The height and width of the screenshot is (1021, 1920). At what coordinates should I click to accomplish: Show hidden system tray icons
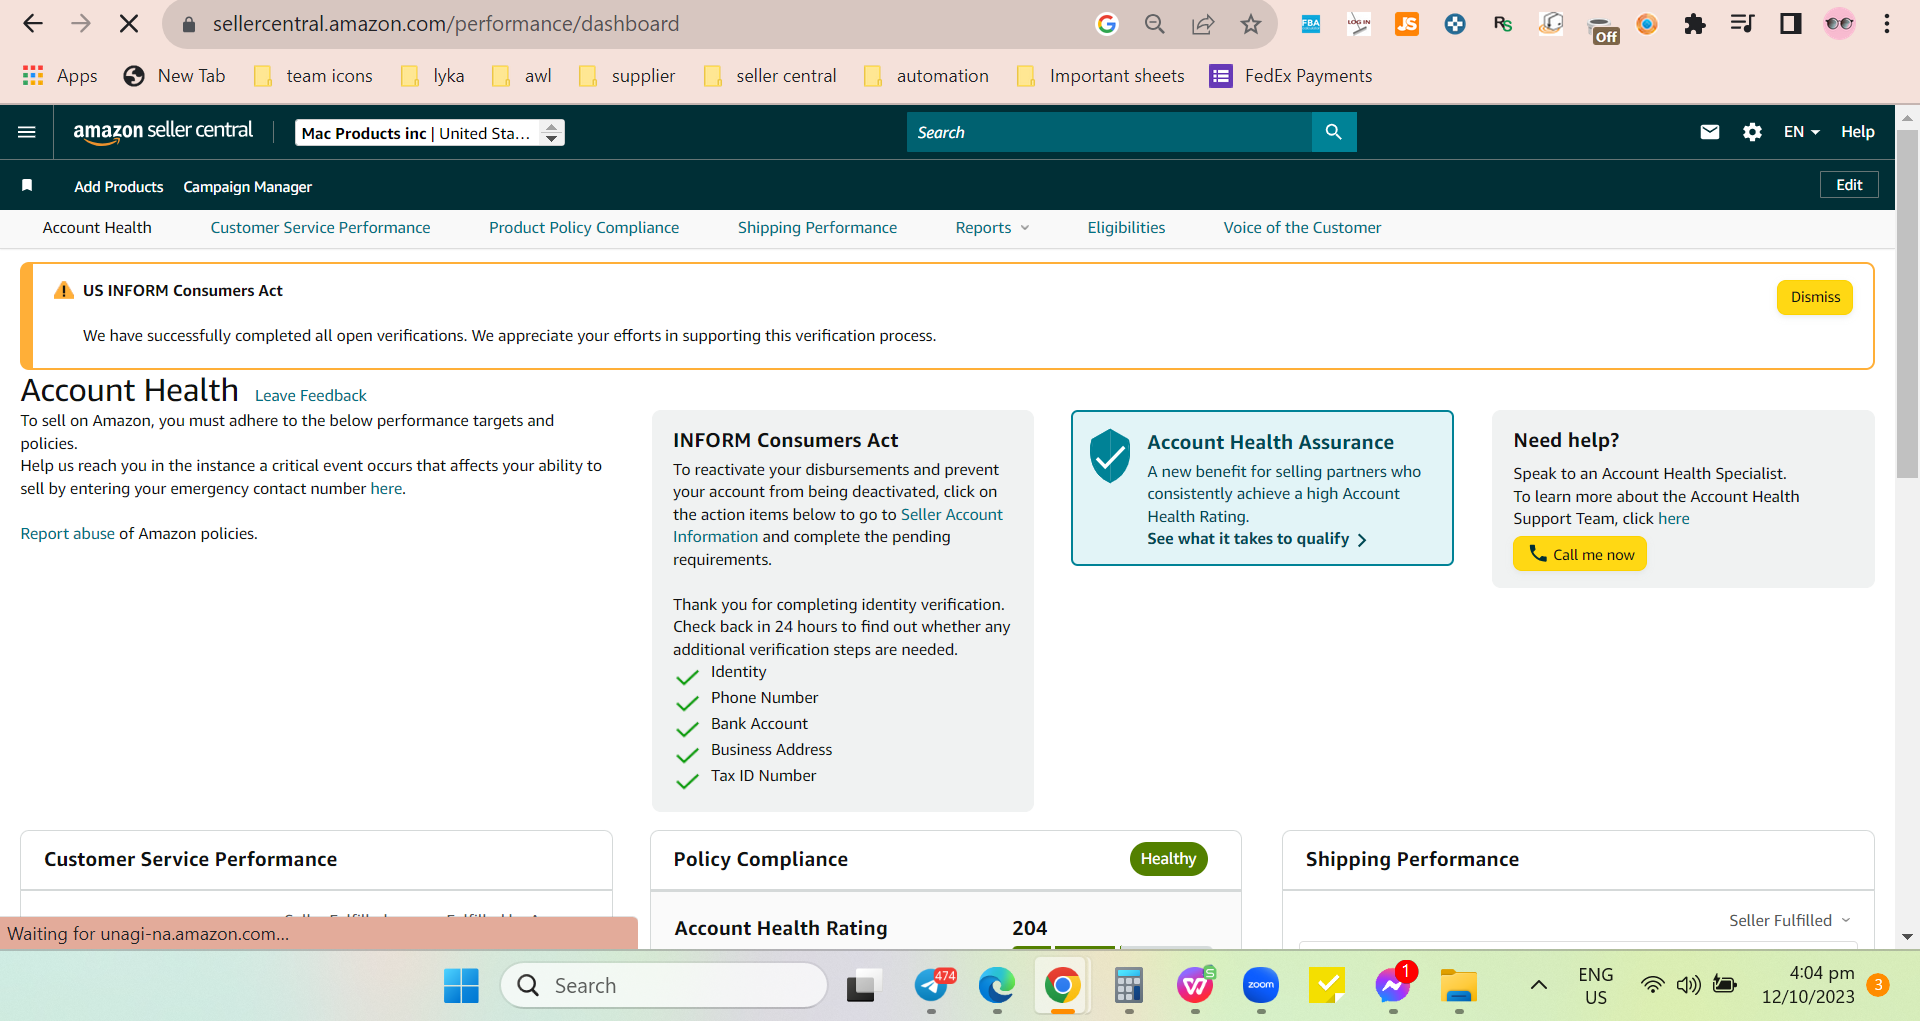coord(1539,986)
